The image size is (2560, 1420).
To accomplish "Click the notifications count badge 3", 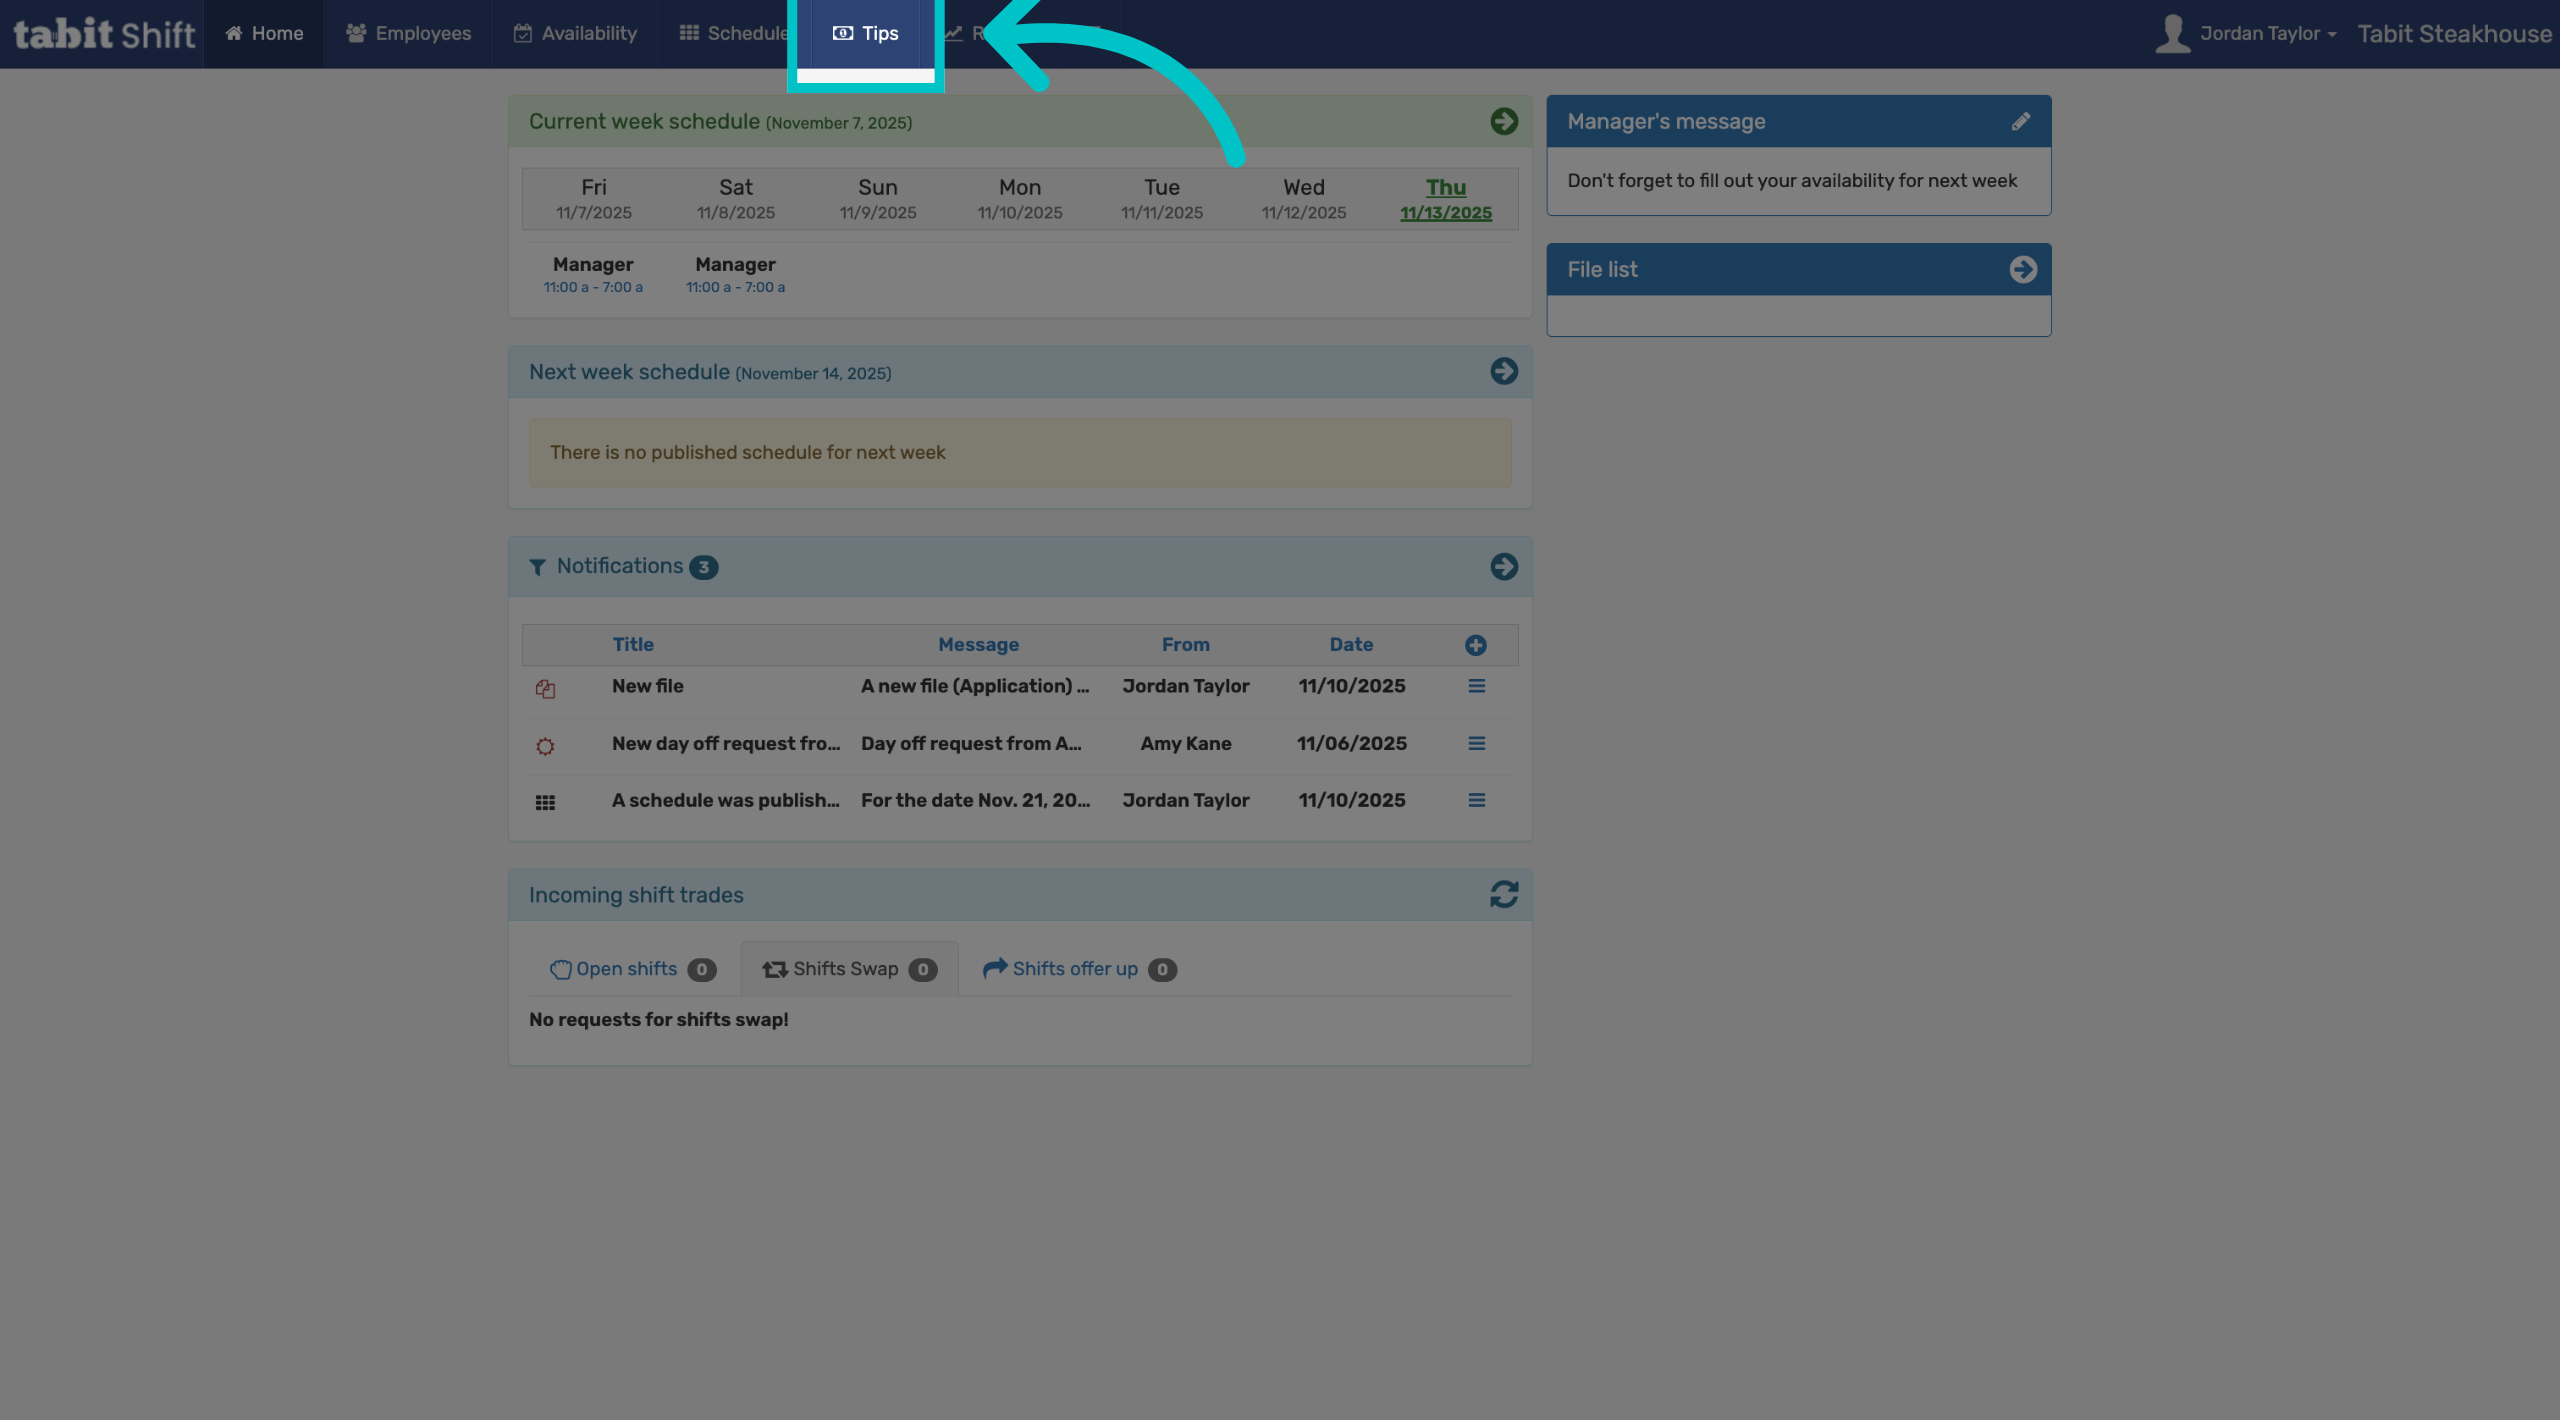I will point(704,567).
